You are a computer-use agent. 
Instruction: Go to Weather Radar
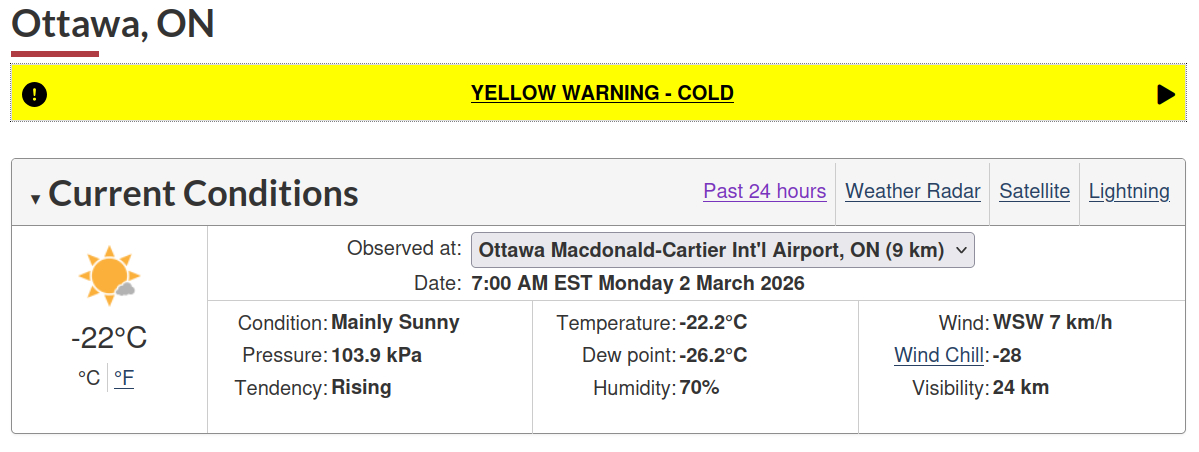pyautogui.click(x=912, y=191)
